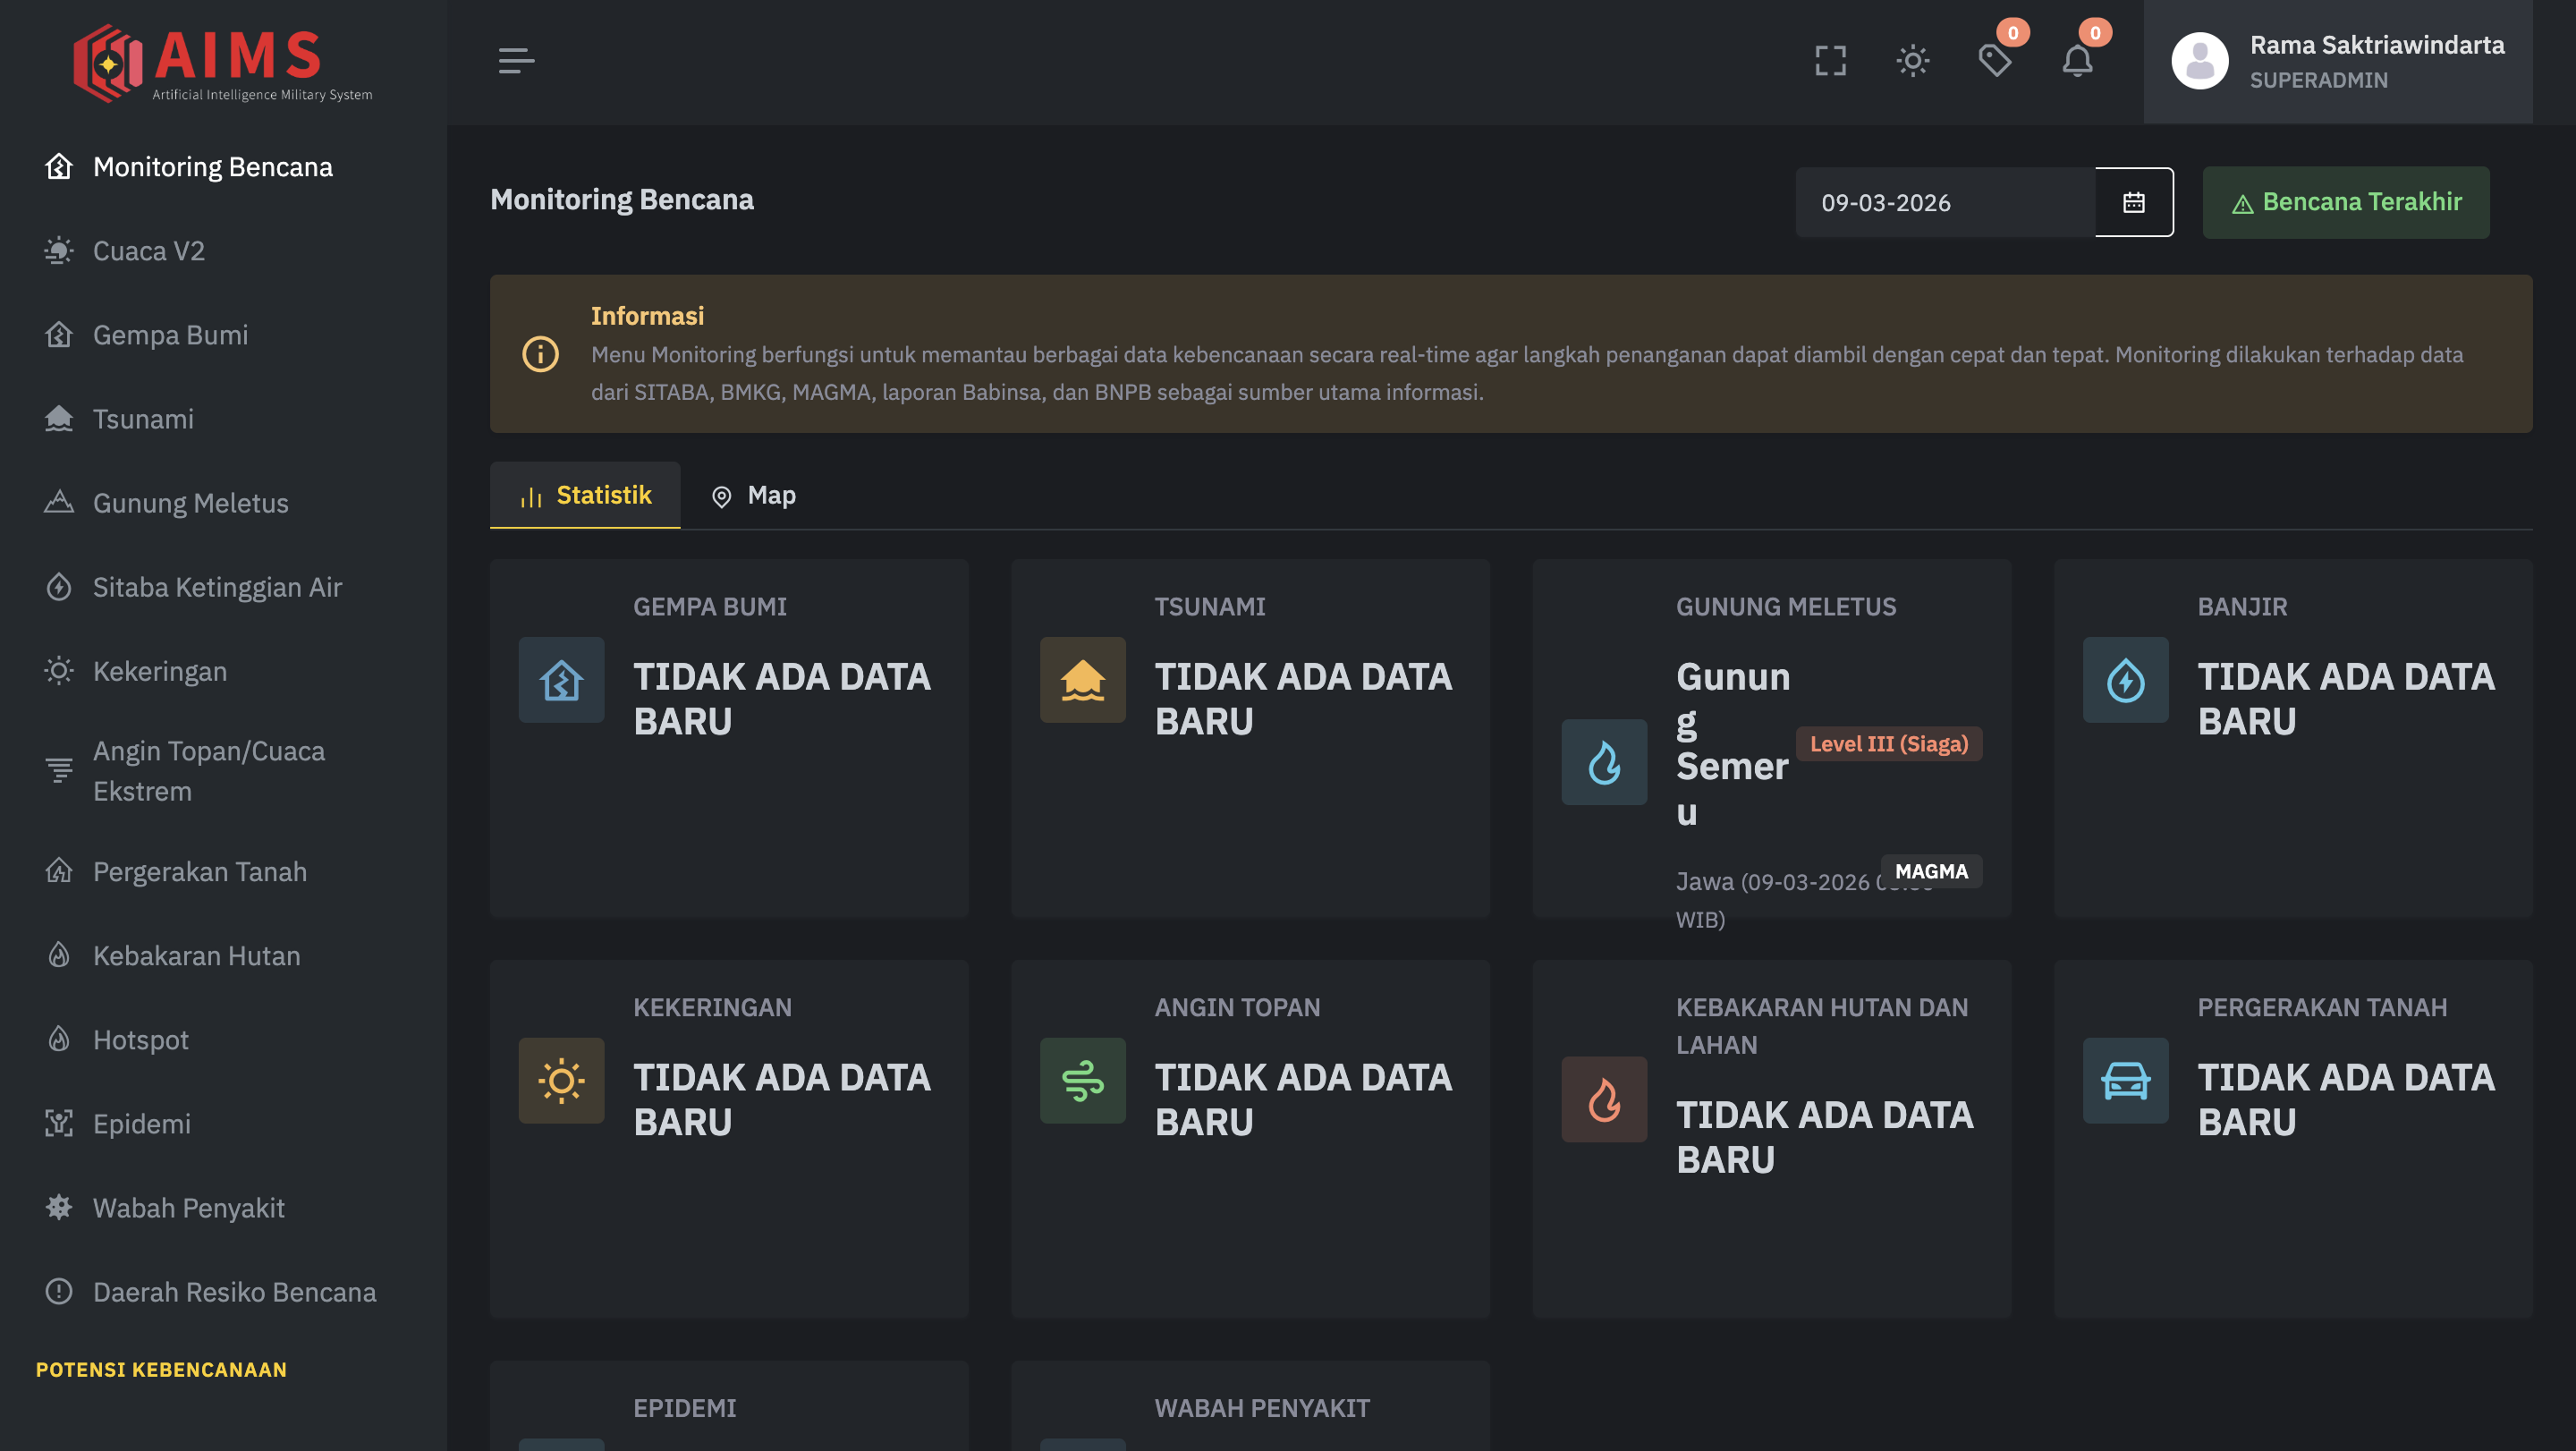Open the bell notifications icon
Image resolution: width=2576 pixels, height=1451 pixels.
click(x=2077, y=61)
